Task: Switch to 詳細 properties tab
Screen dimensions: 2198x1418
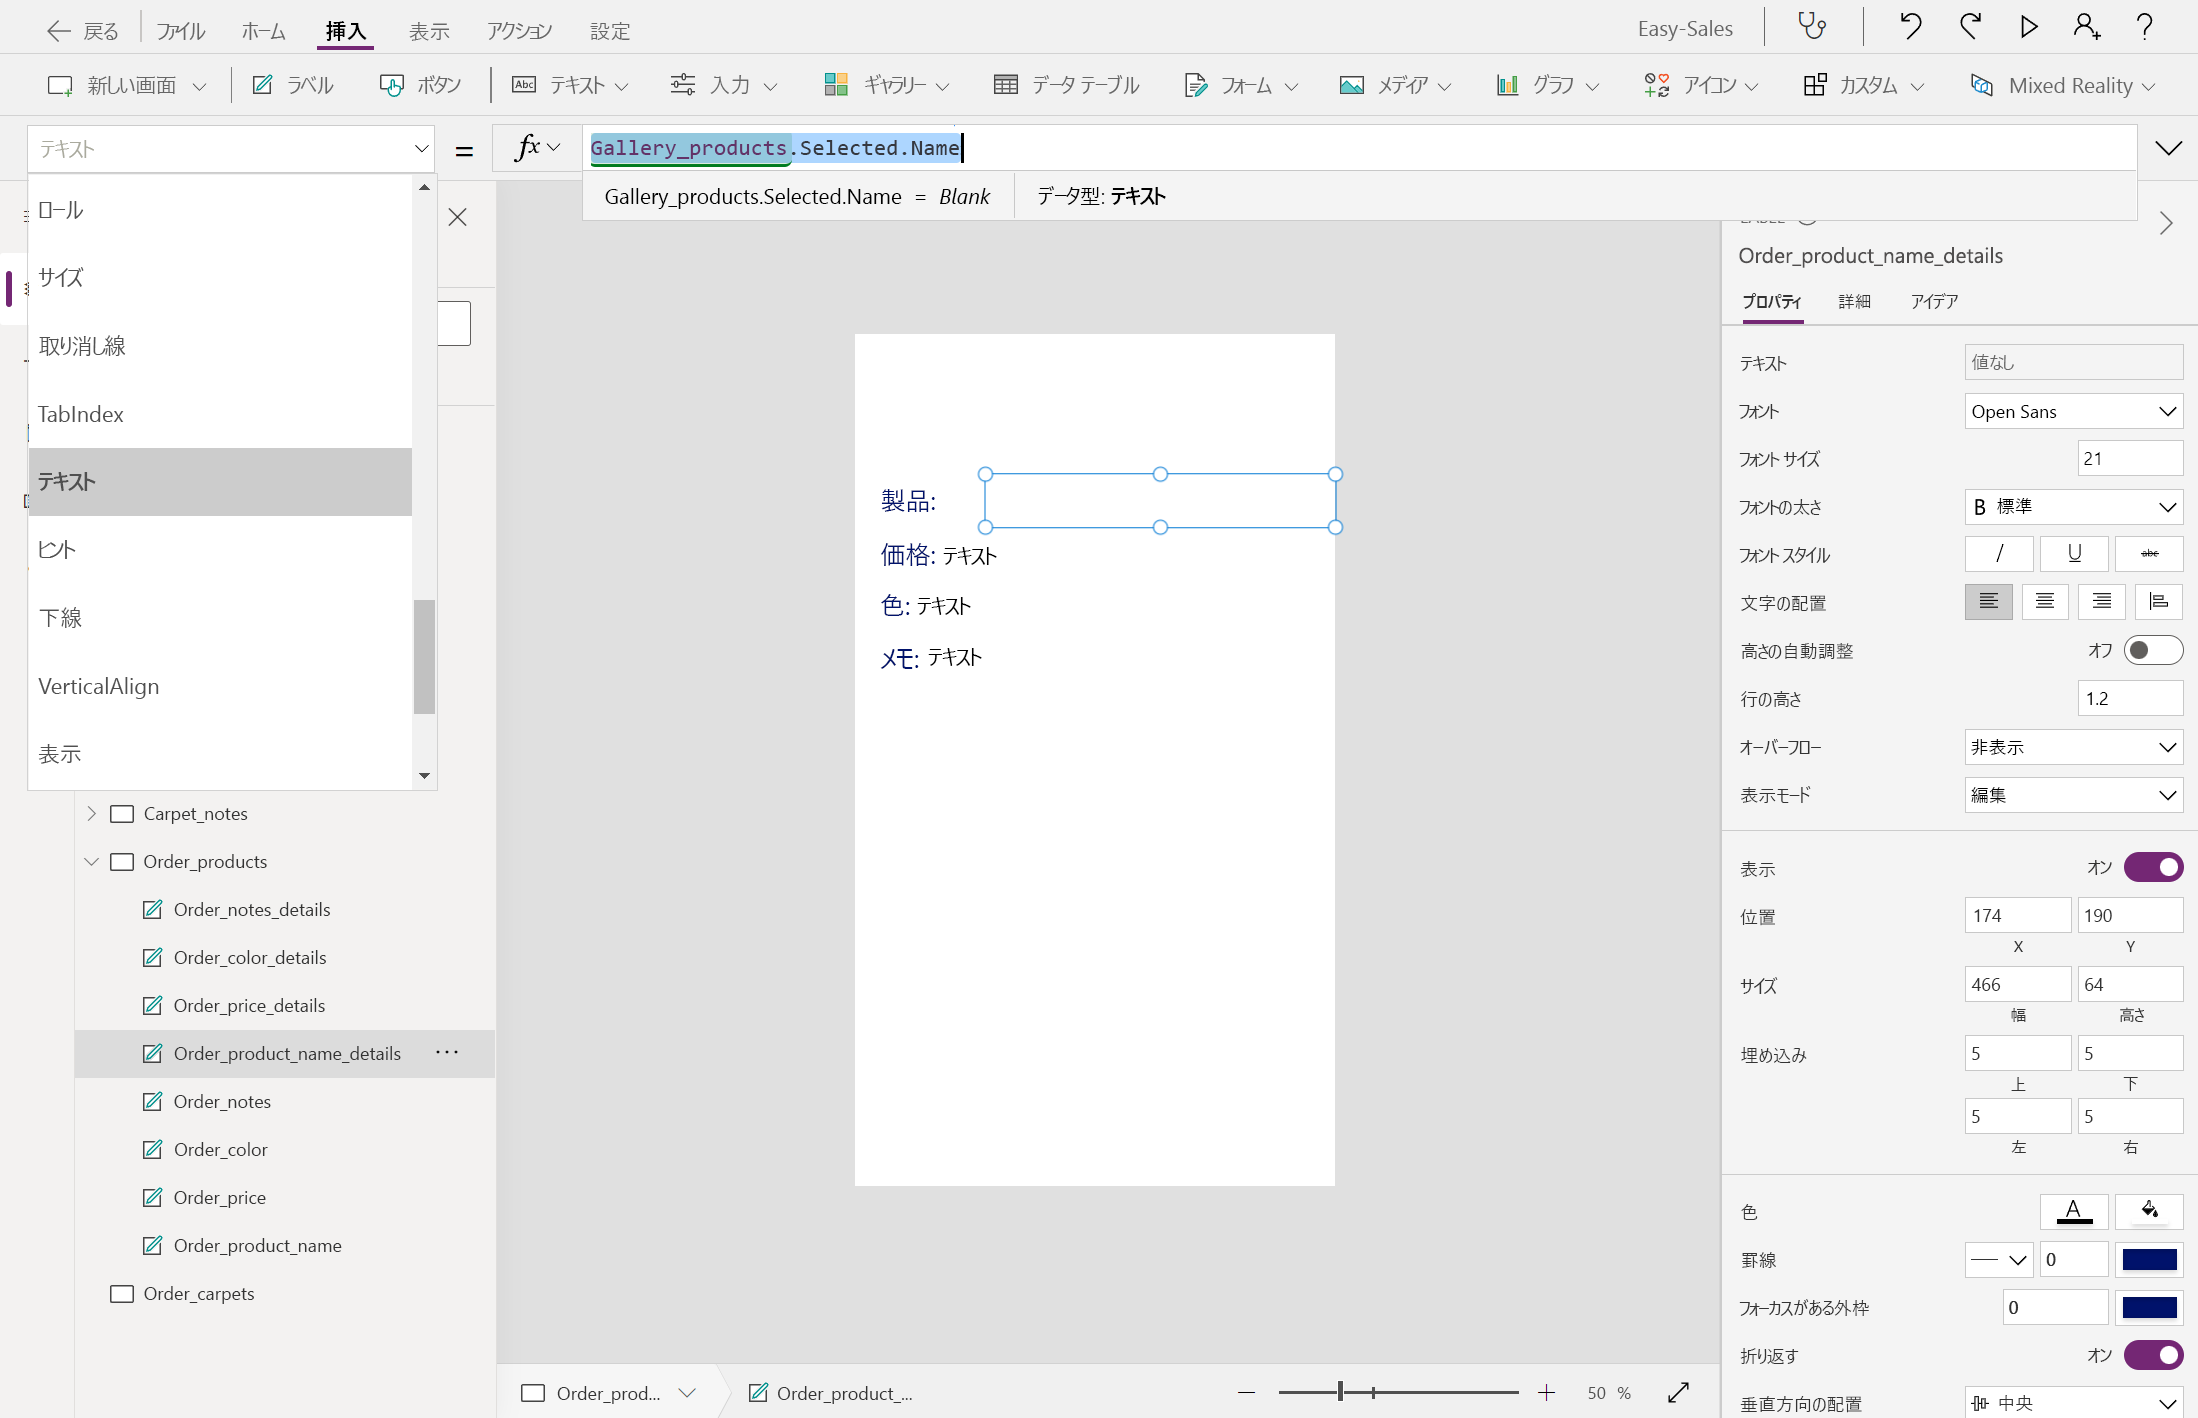Action: (x=1854, y=301)
